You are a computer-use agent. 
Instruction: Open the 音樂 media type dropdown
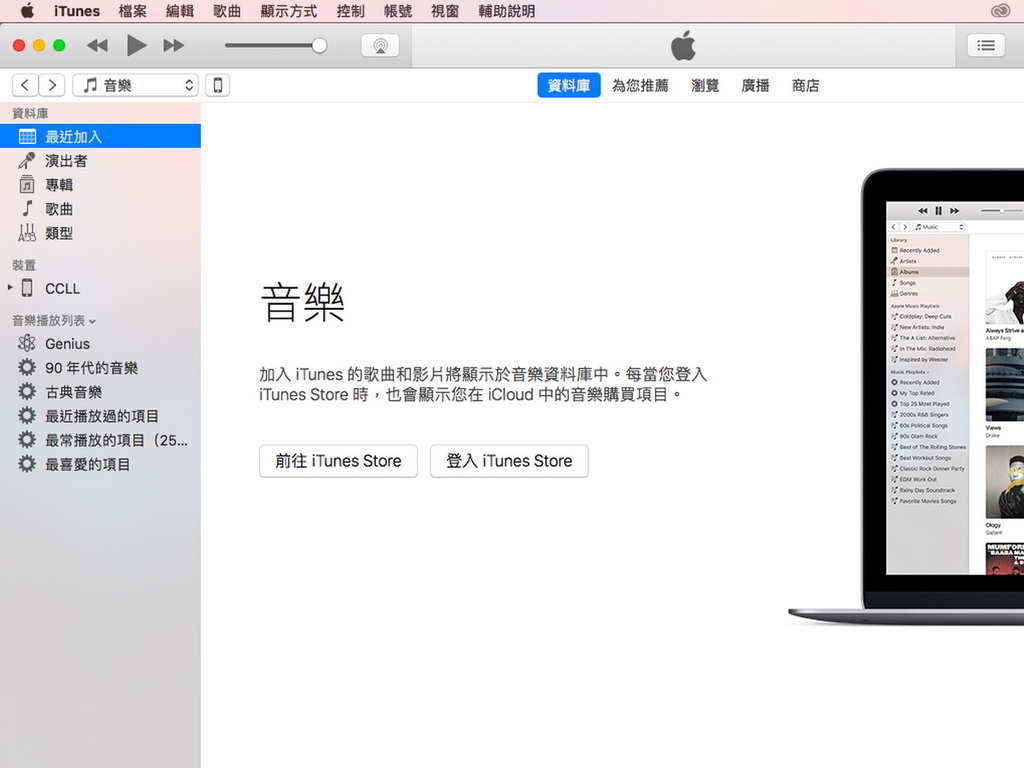[x=136, y=85]
